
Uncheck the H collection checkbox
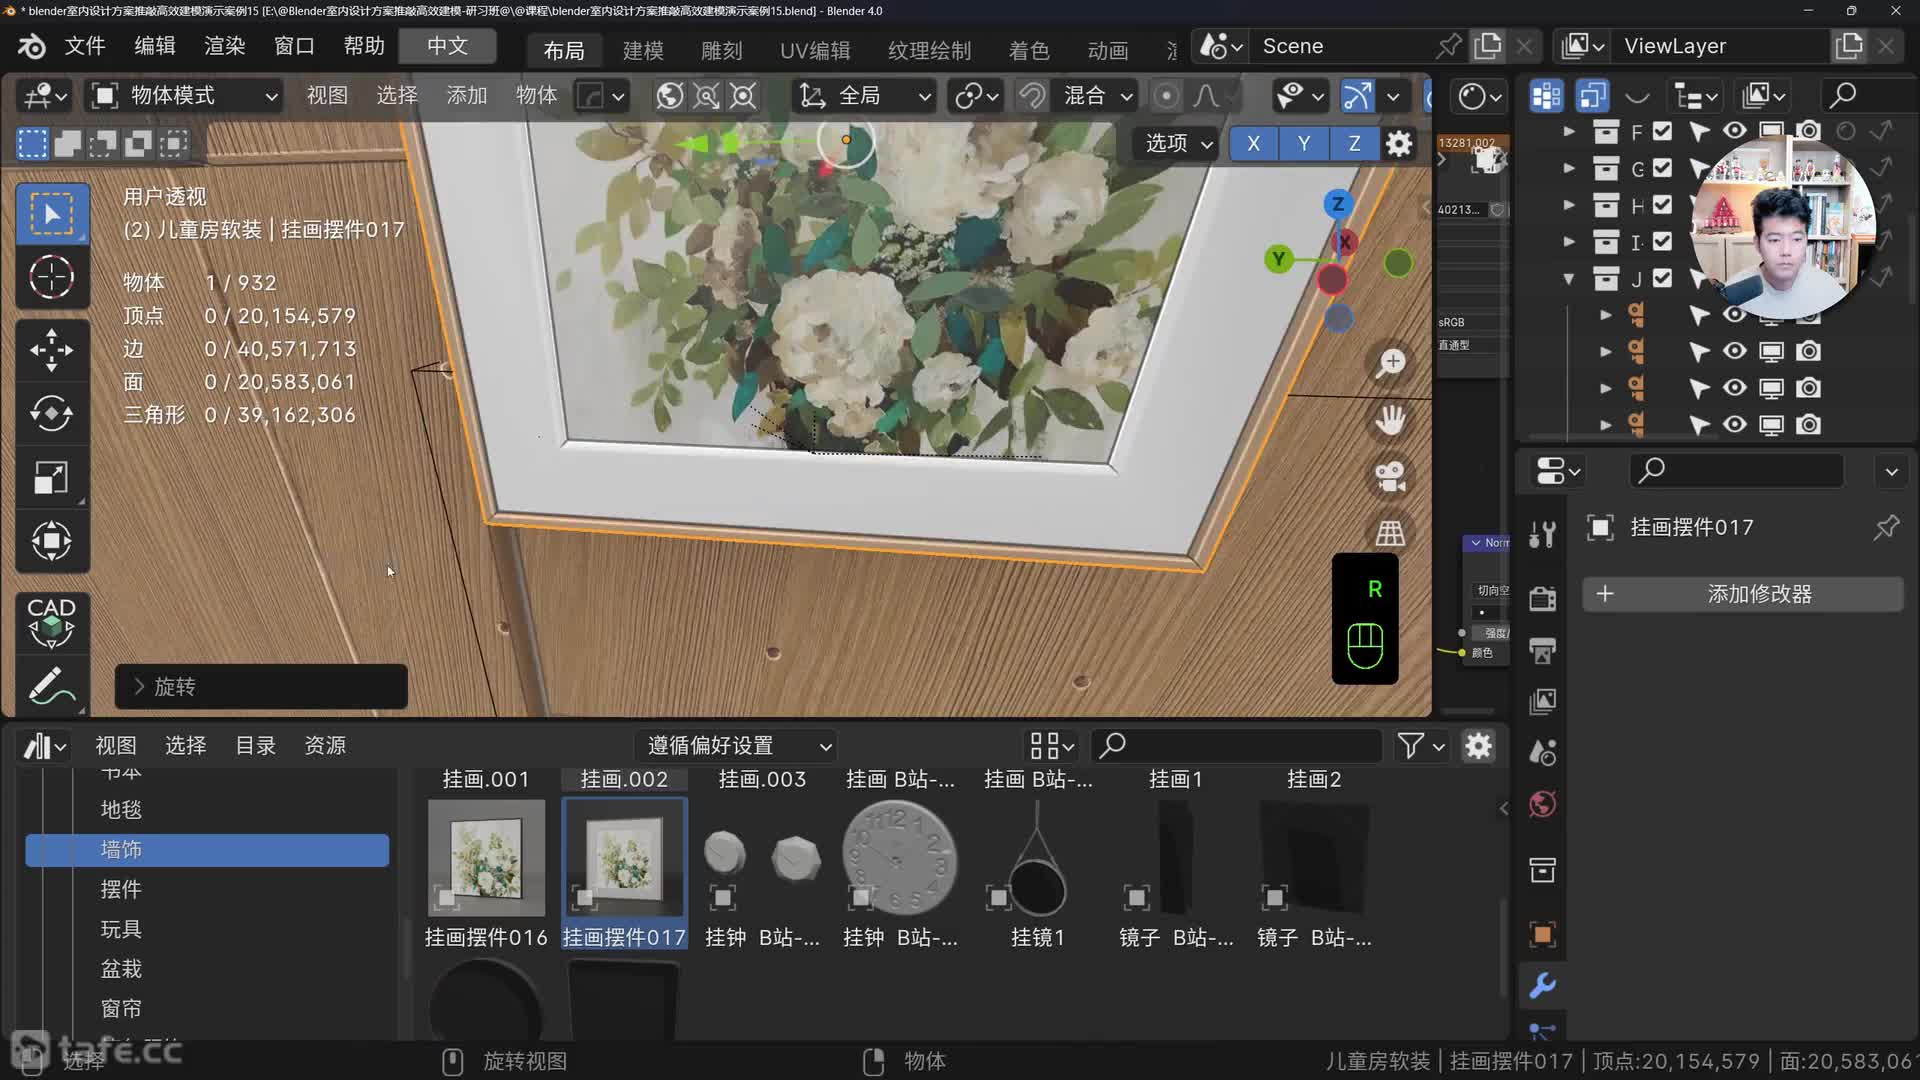[x=1662, y=205]
